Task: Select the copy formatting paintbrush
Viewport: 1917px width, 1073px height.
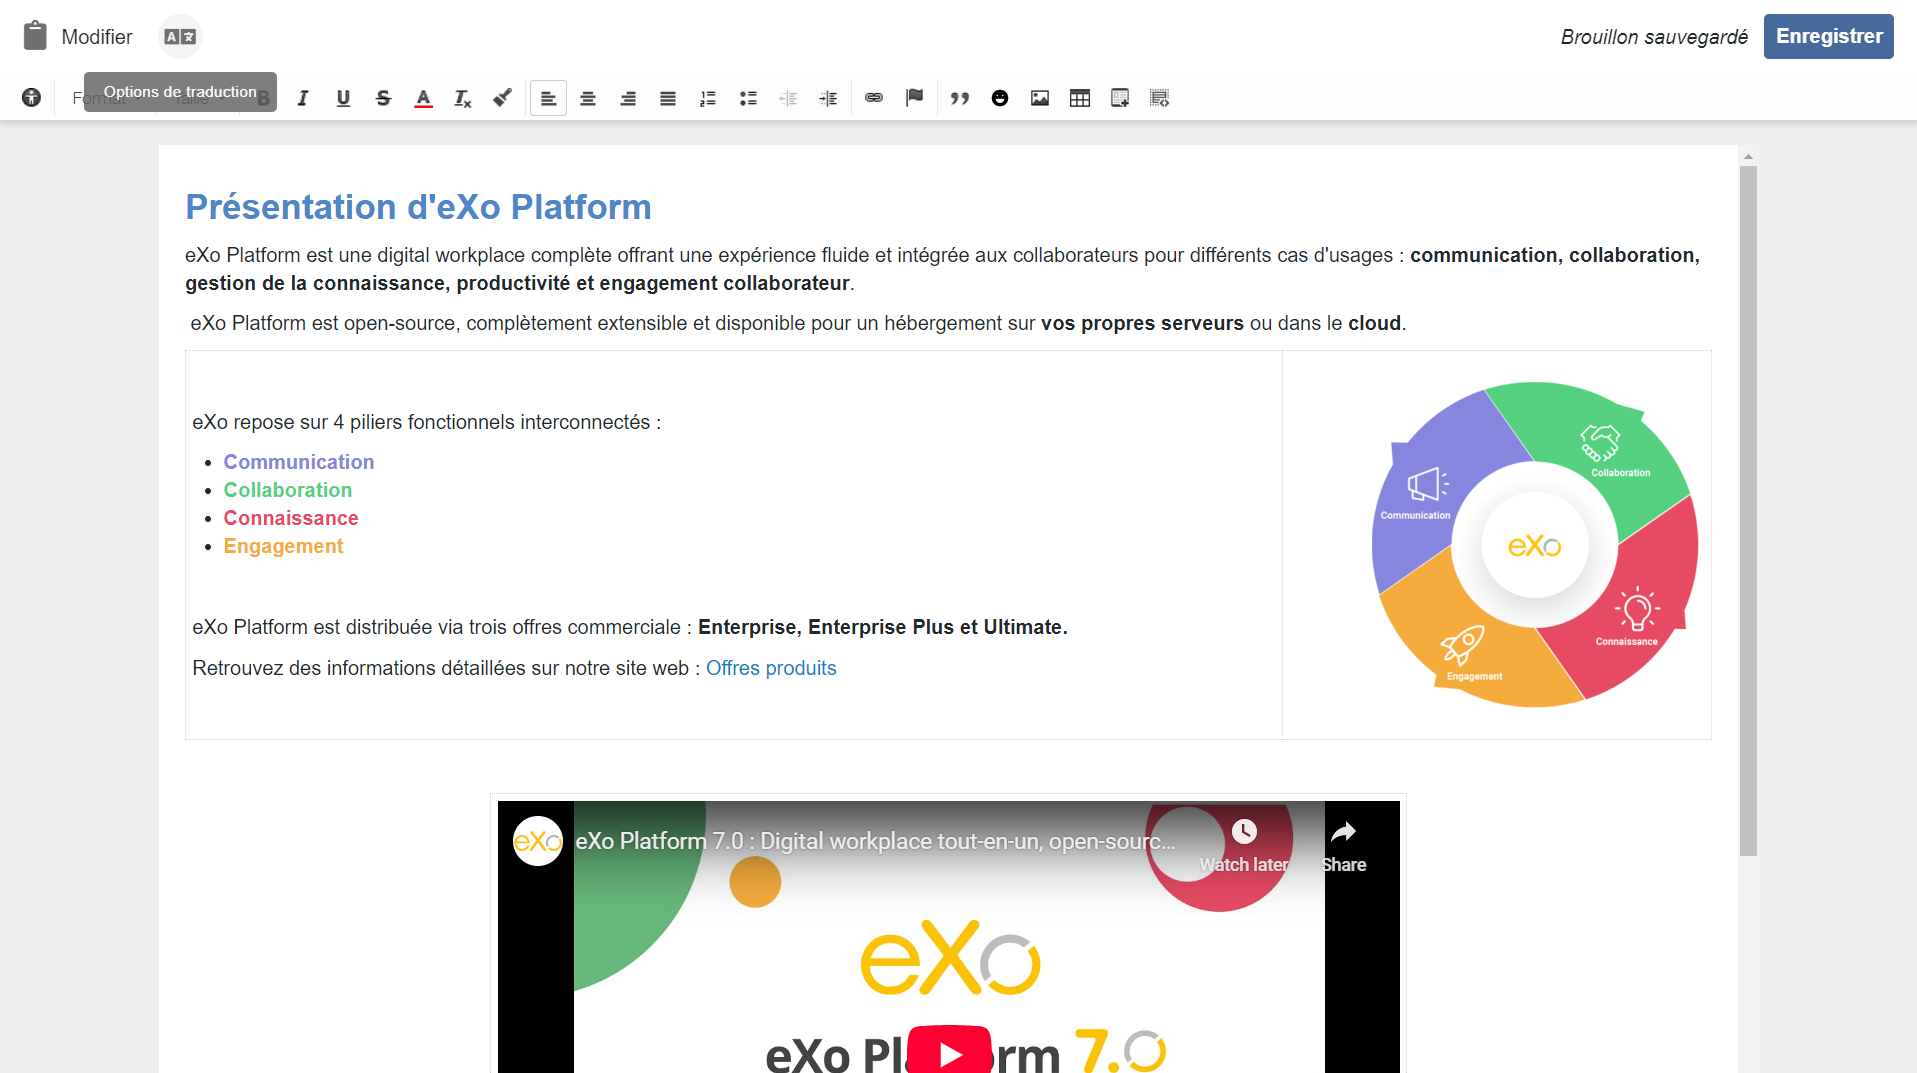Action: point(502,98)
